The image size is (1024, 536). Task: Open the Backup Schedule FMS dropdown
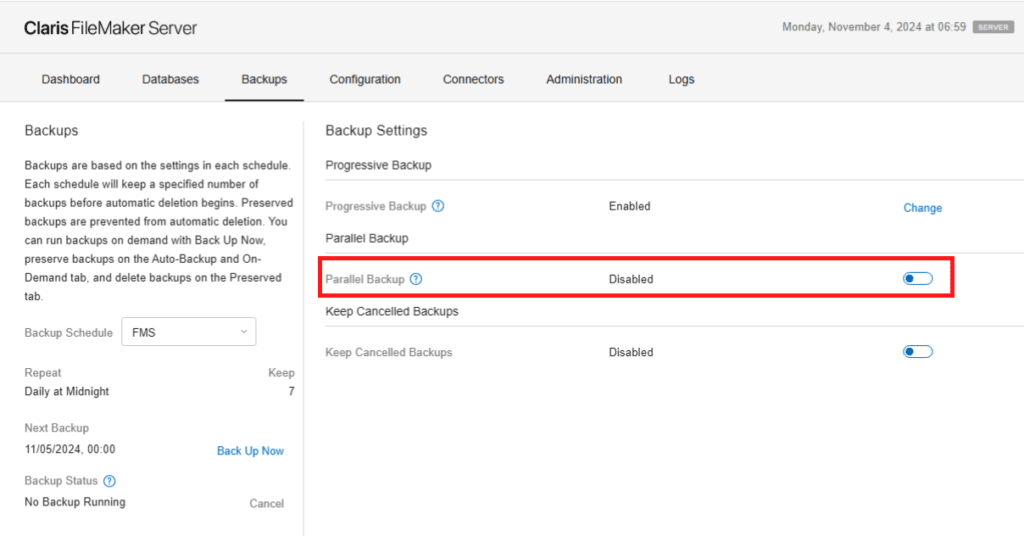point(189,332)
